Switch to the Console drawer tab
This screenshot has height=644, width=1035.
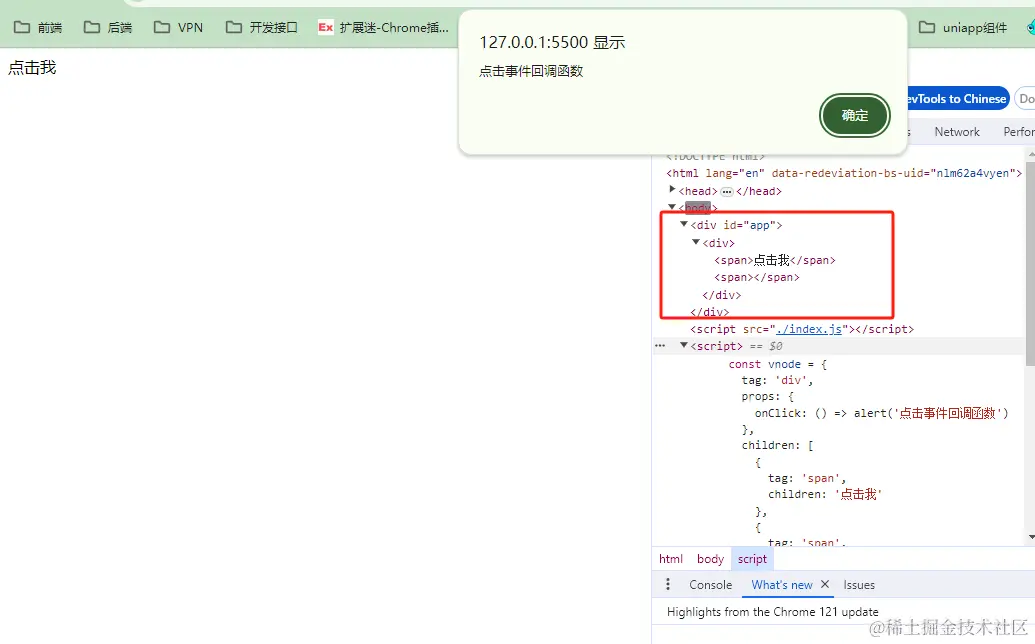710,585
